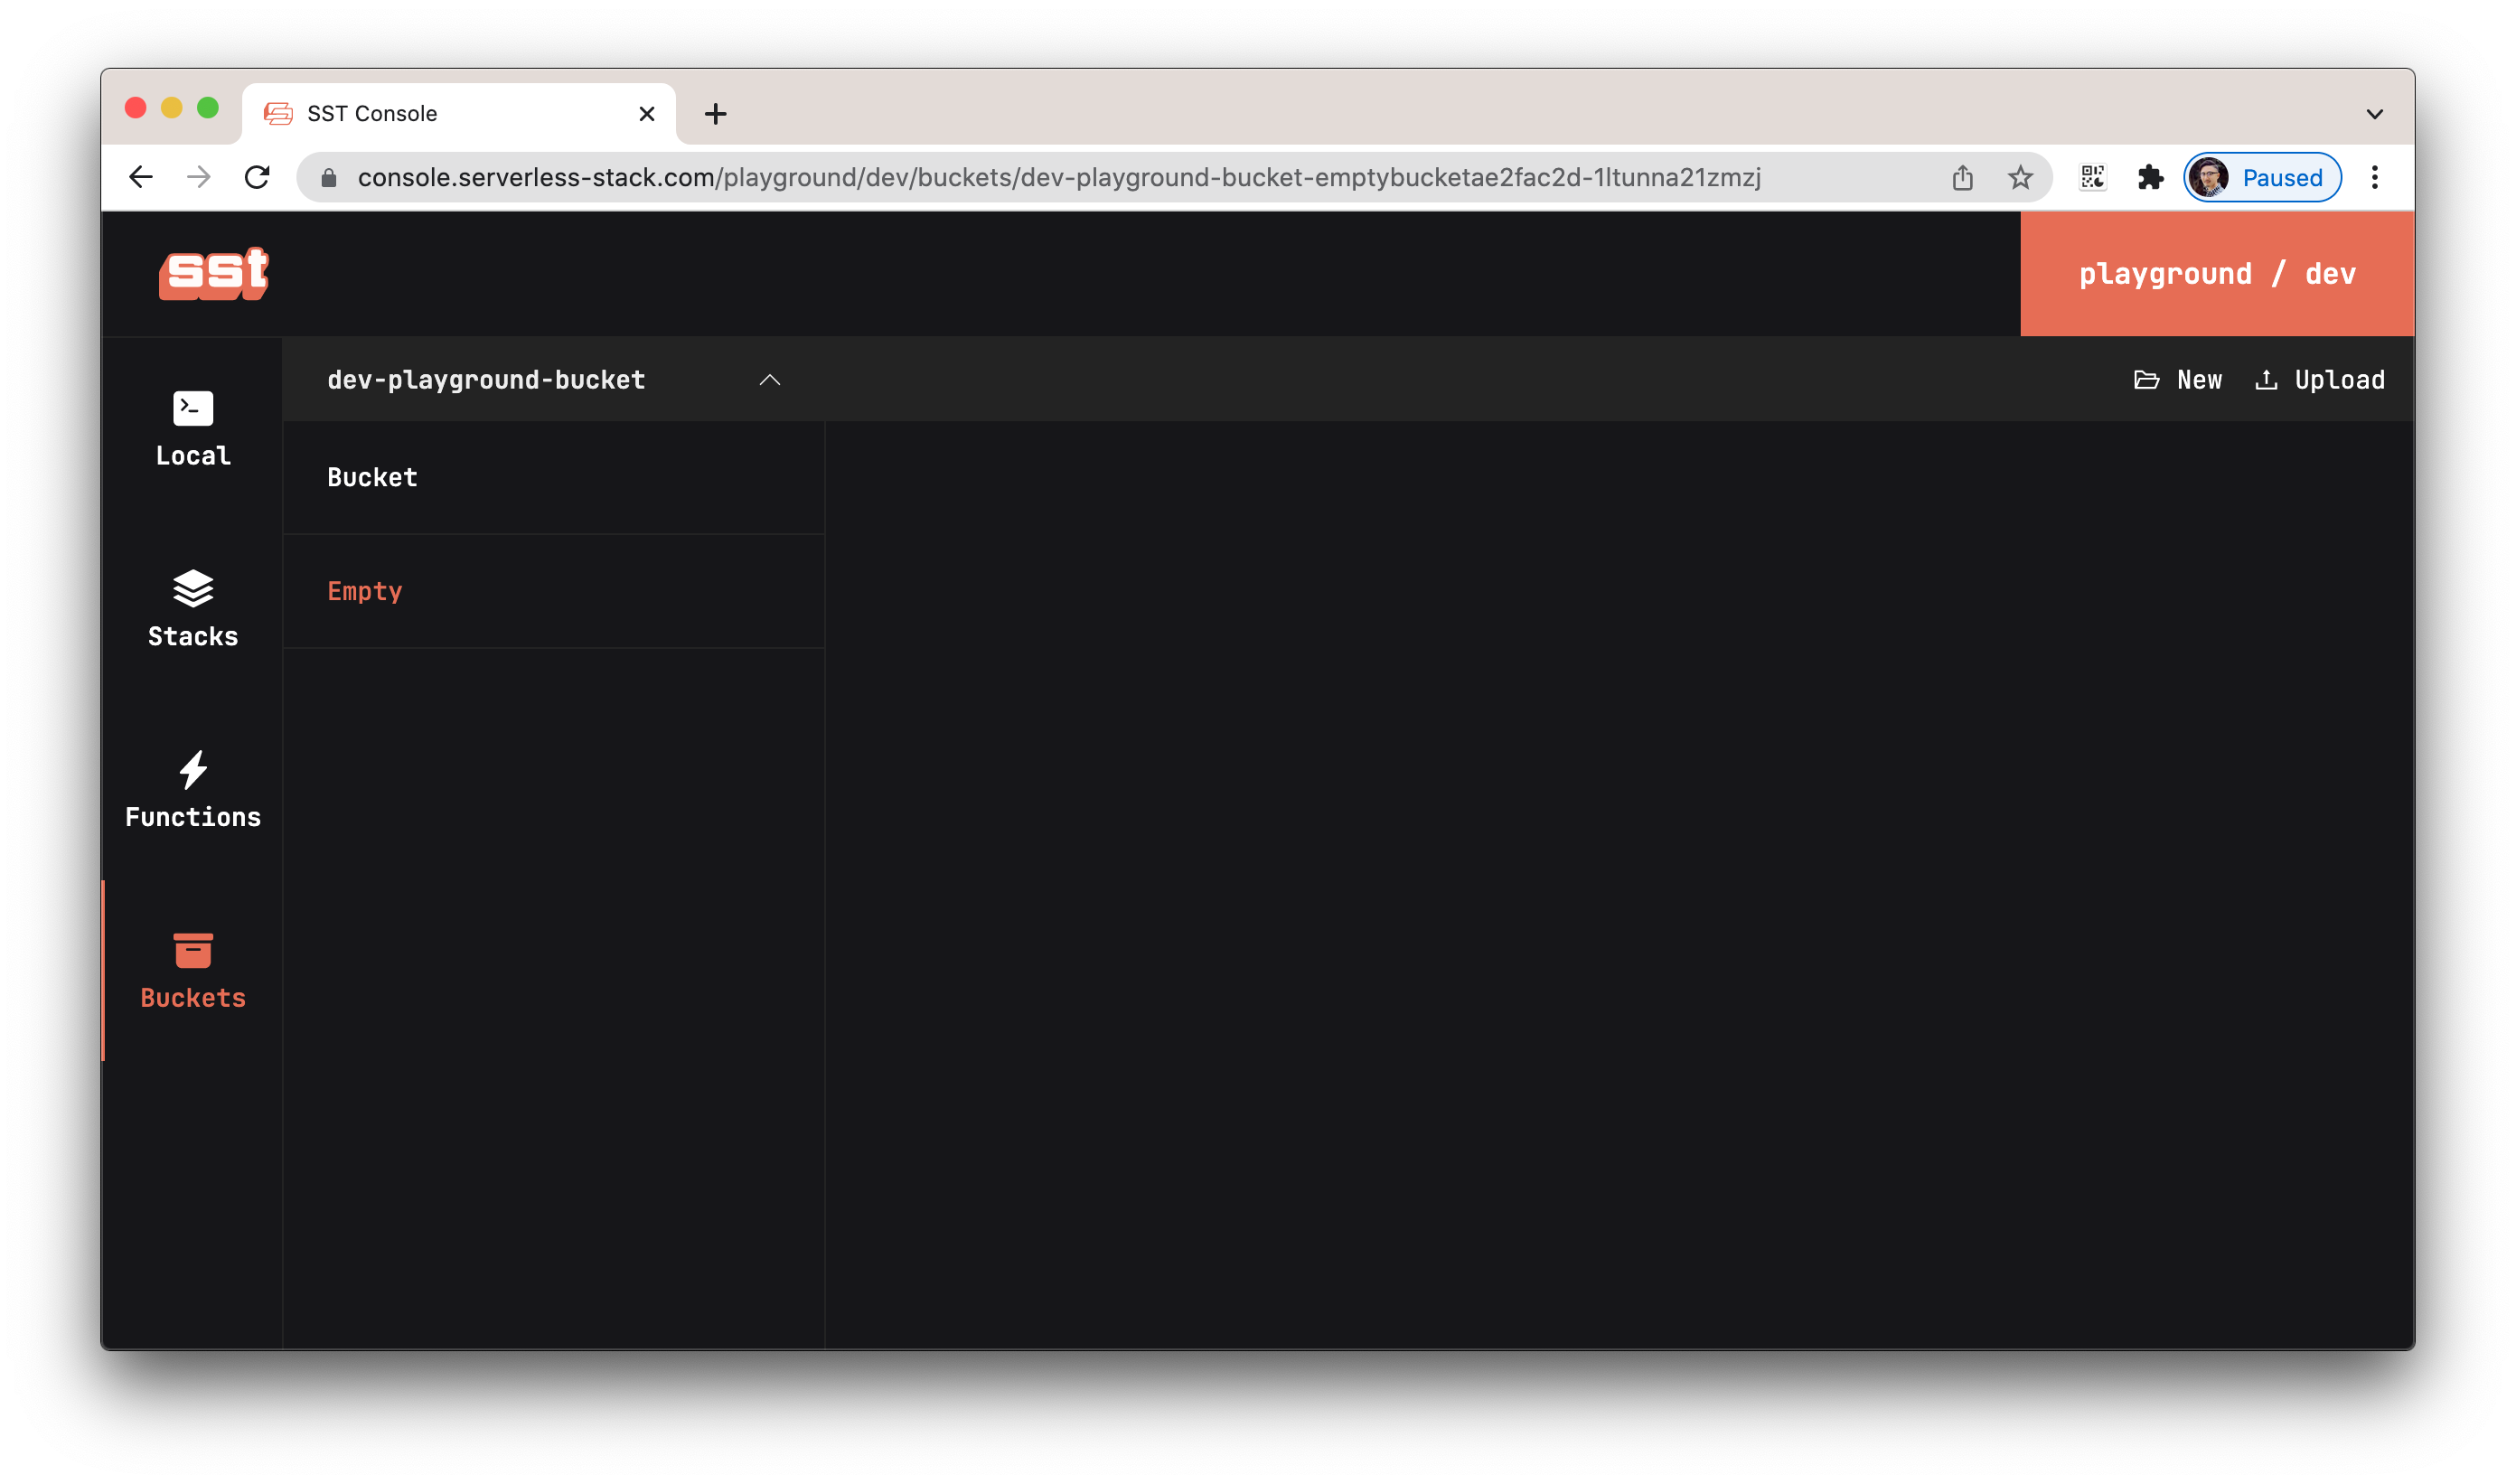
Task: Click the SST logo in the header
Action: (214, 273)
